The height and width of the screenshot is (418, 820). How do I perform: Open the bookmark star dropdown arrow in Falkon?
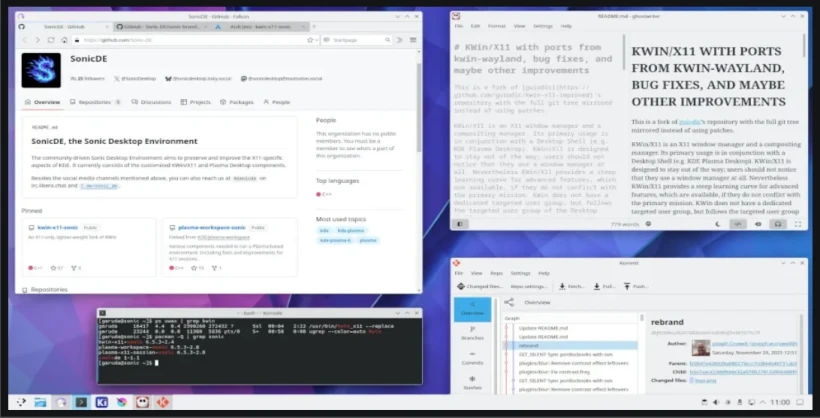[316, 40]
